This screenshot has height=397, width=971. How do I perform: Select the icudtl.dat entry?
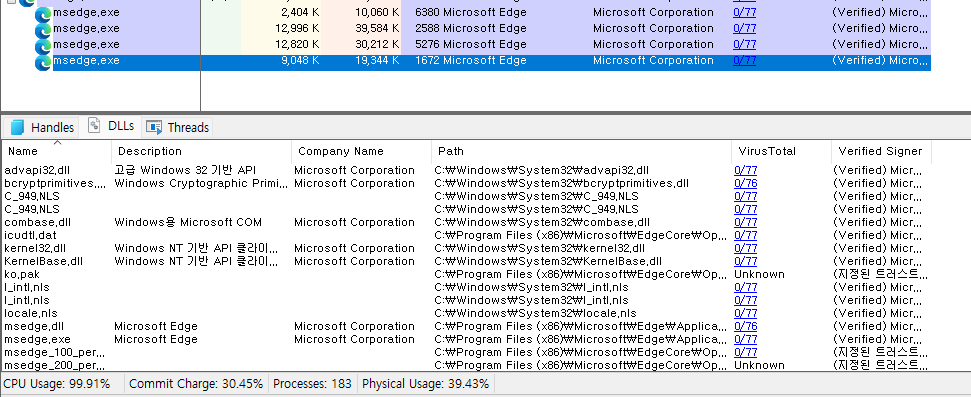click(30, 235)
